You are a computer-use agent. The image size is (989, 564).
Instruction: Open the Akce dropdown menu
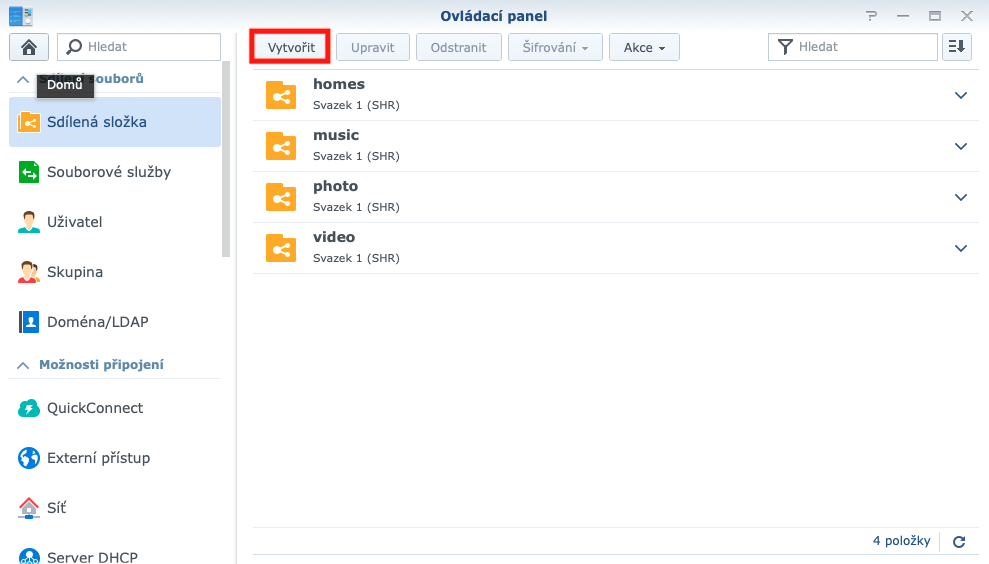(644, 47)
